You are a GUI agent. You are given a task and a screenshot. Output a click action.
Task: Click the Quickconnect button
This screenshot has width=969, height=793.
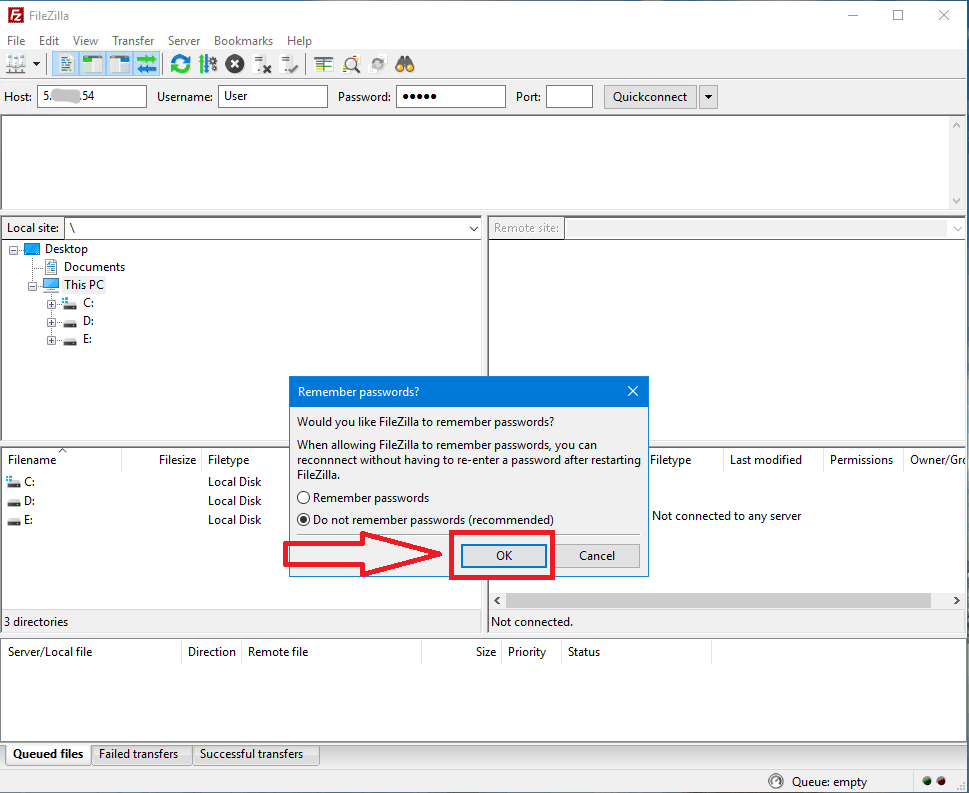(x=649, y=96)
